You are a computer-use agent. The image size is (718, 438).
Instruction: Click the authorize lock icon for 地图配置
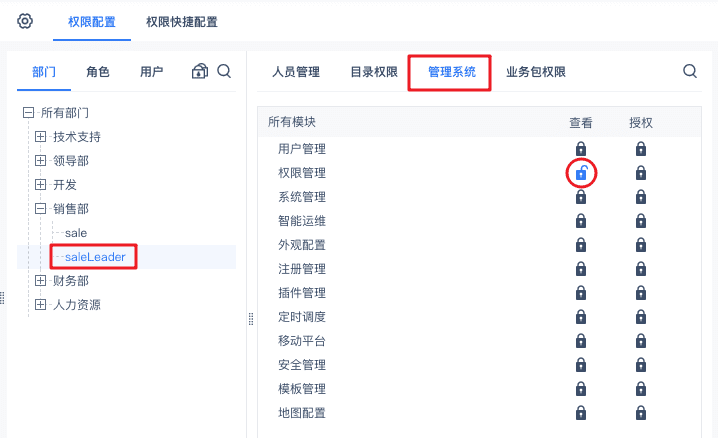pos(641,413)
